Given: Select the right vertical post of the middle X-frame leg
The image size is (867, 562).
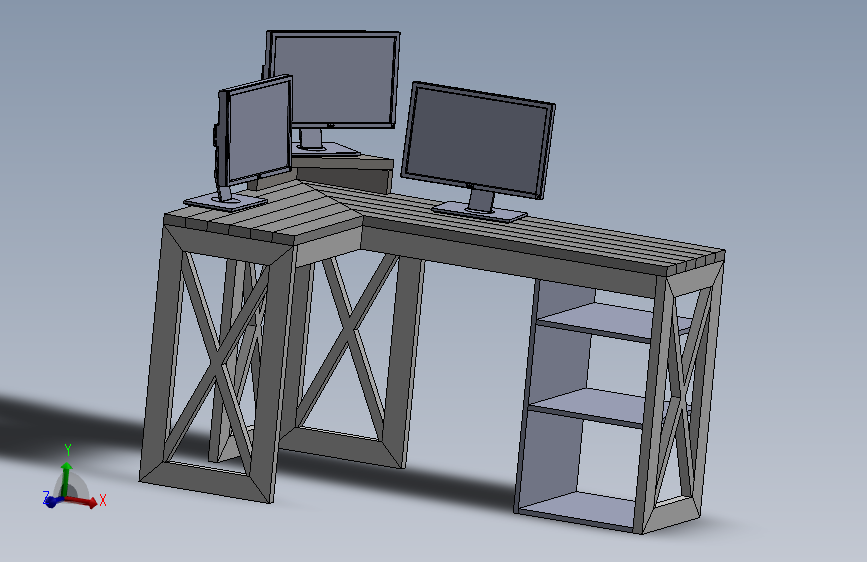Looking at the screenshot, I should pyautogui.click(x=404, y=362).
